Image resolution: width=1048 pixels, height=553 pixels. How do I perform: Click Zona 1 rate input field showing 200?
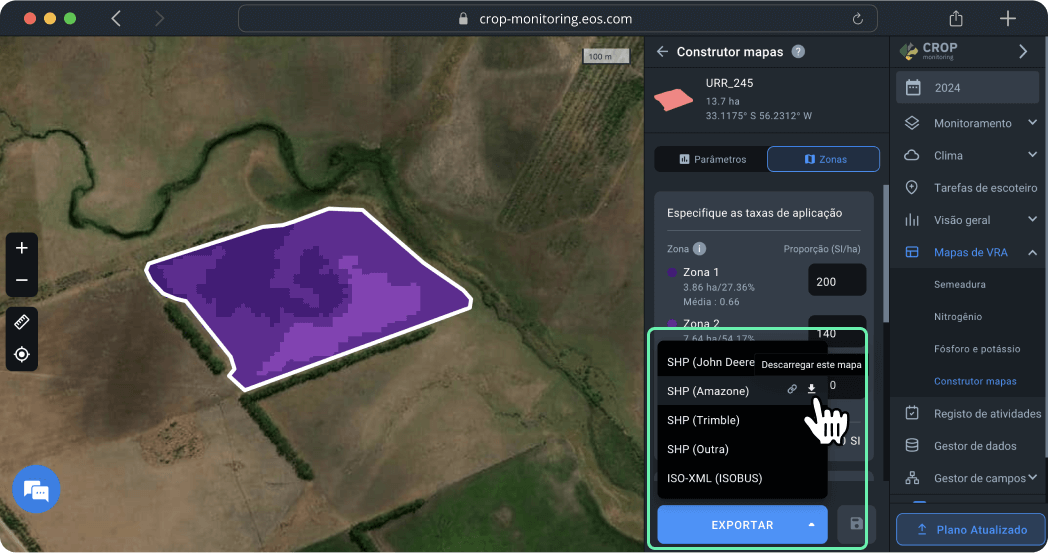point(836,281)
